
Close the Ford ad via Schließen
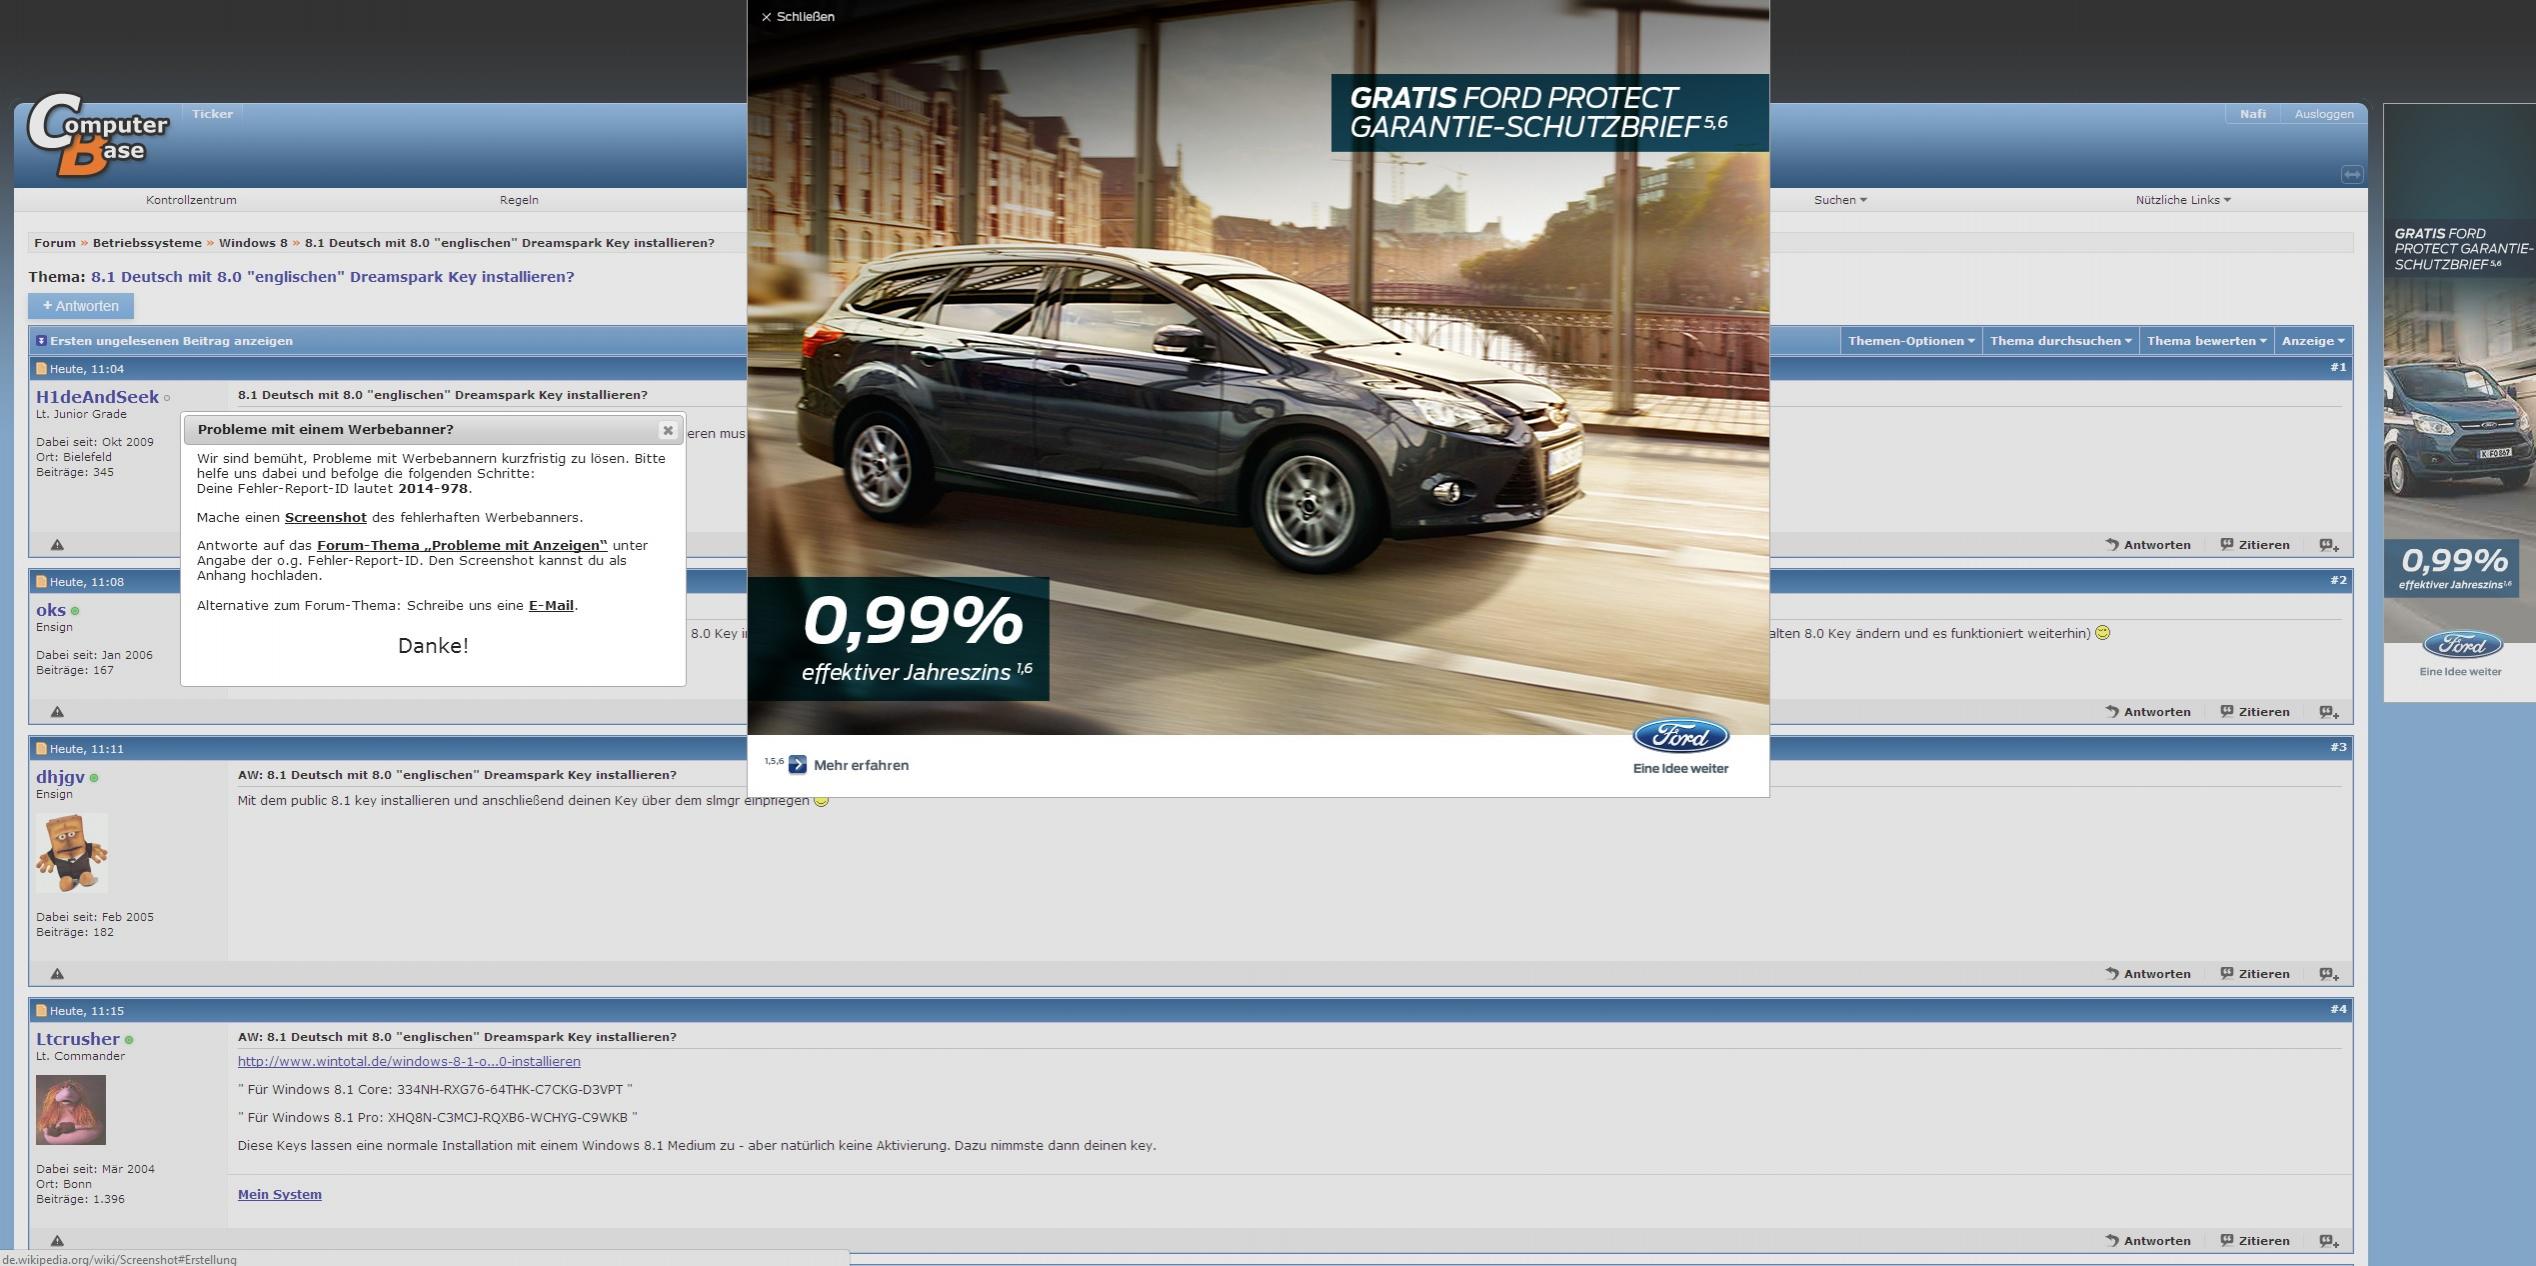797,17
